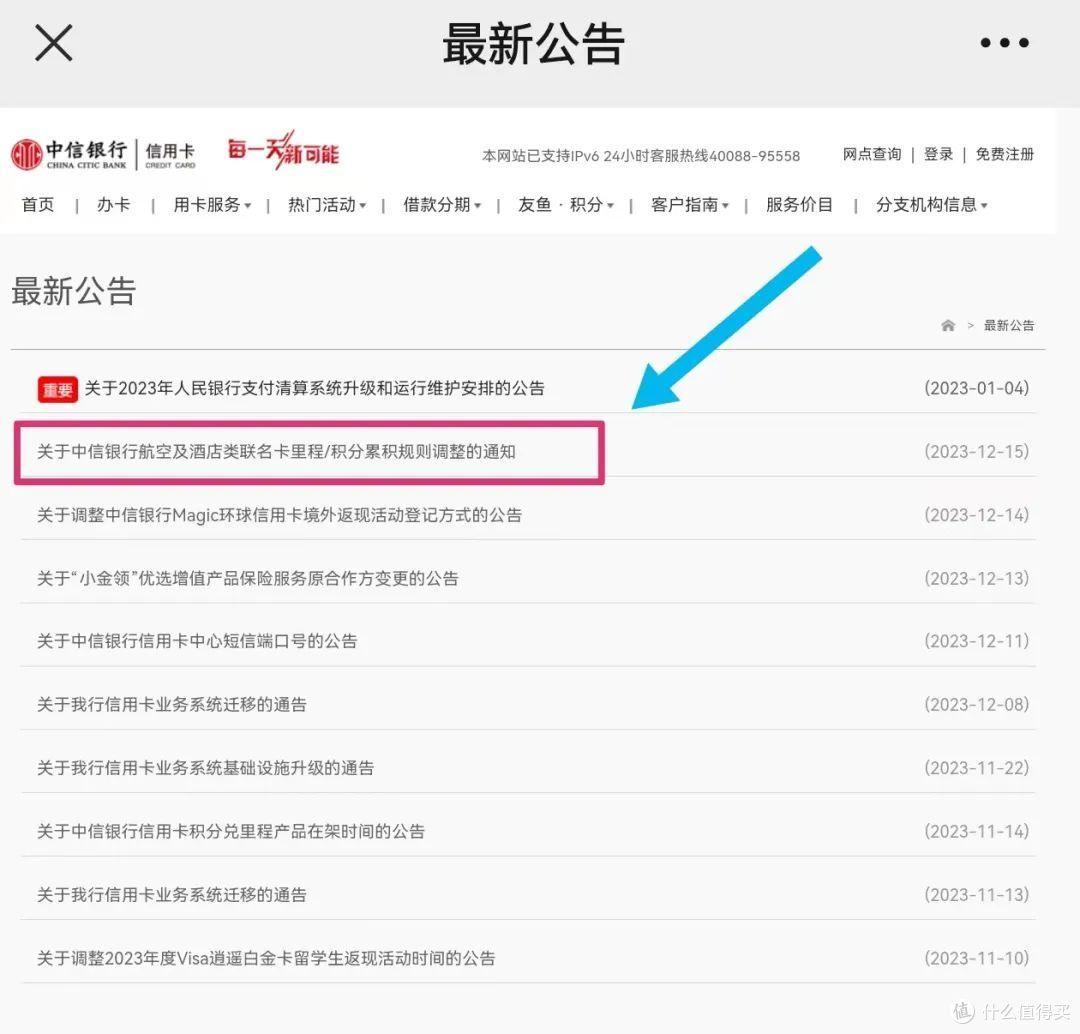Close the page with the X icon

[x=54, y=43]
